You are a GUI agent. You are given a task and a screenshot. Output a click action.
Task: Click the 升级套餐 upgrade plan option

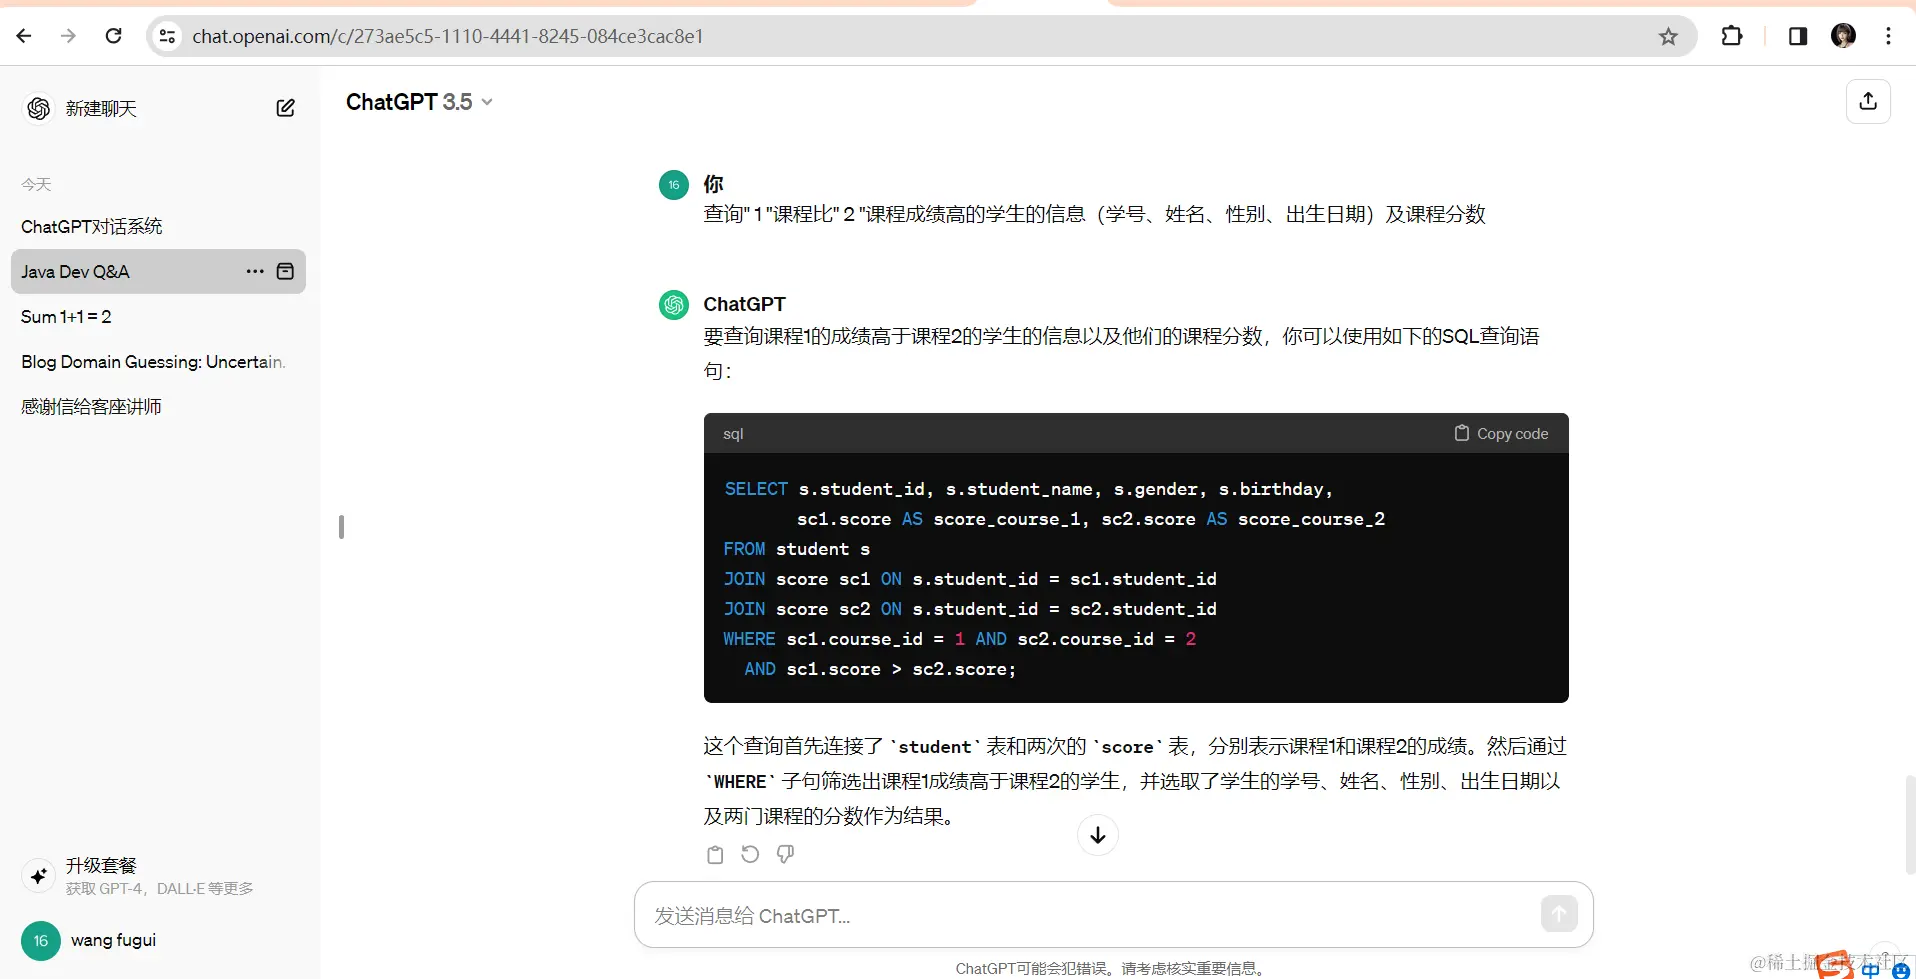(x=158, y=876)
